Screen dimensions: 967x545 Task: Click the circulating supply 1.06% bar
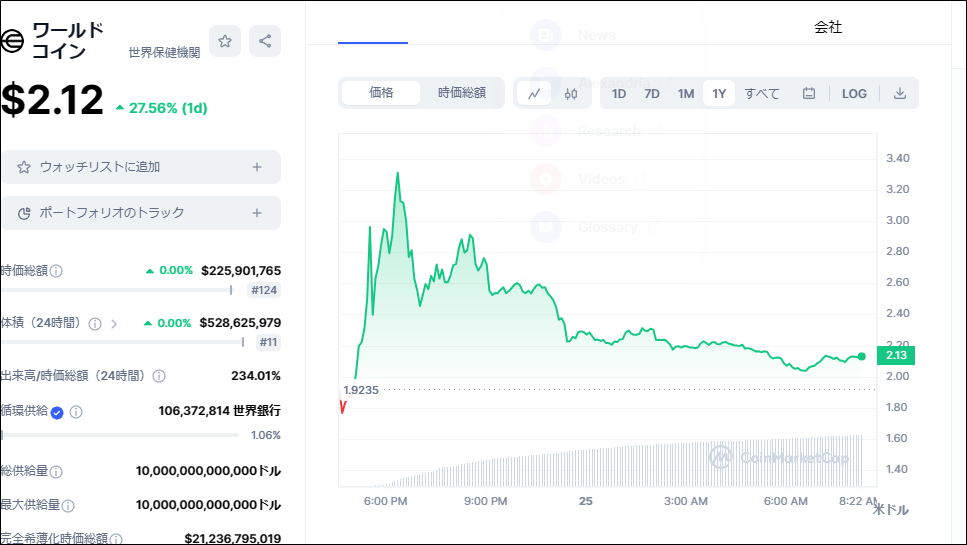click(x=120, y=435)
